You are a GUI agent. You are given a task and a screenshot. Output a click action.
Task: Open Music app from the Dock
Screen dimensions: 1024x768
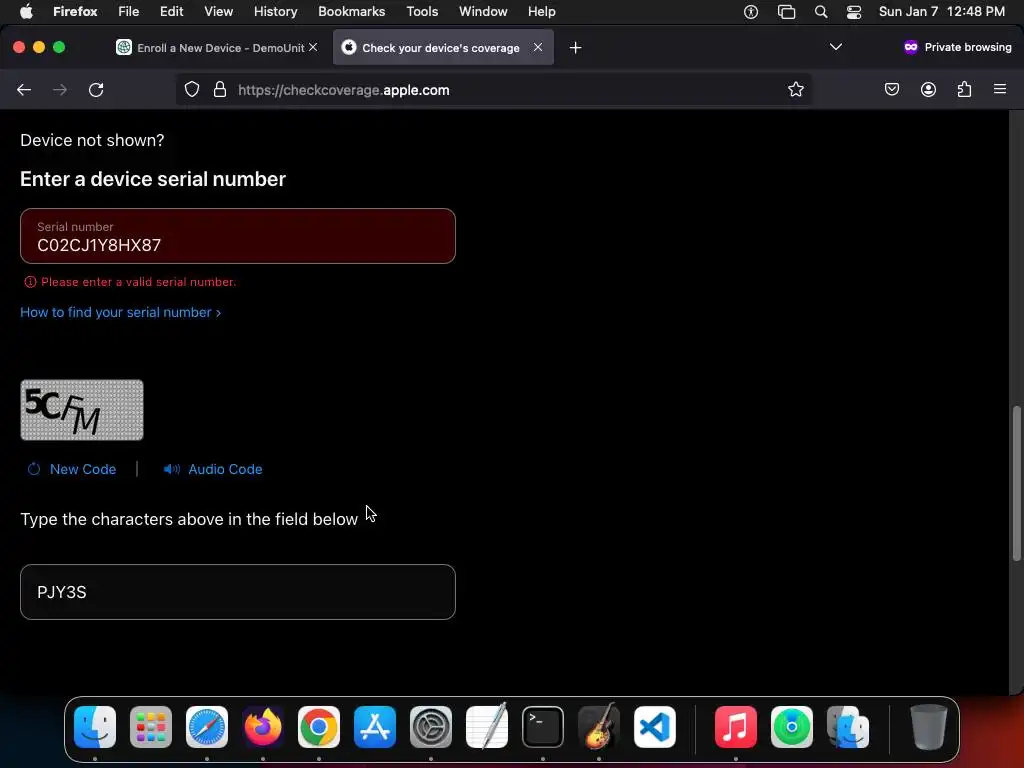click(x=735, y=727)
